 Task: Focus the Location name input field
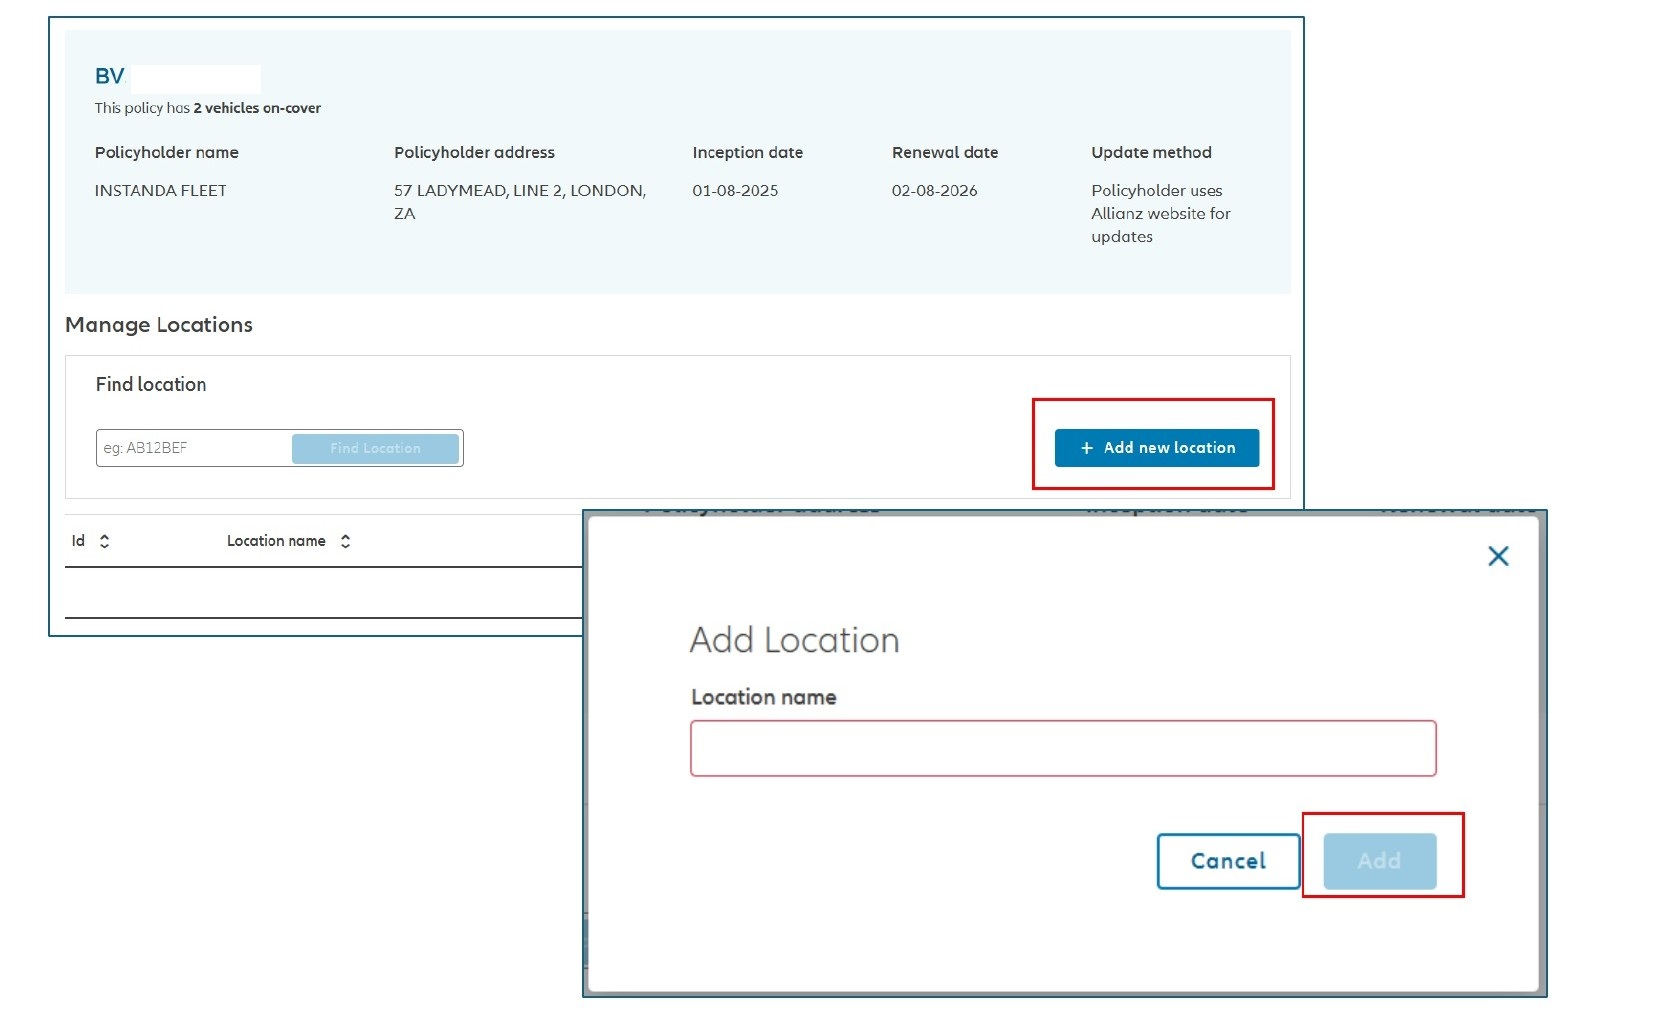(x=1063, y=748)
